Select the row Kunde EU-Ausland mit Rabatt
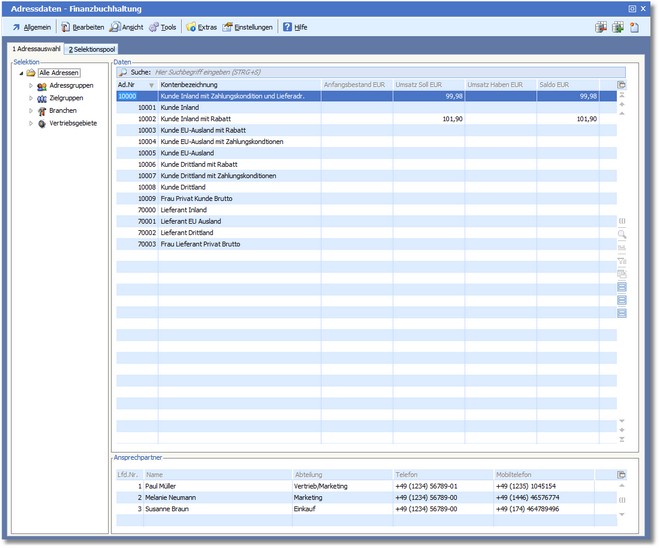Screen dimensions: 659x548 tap(204, 130)
